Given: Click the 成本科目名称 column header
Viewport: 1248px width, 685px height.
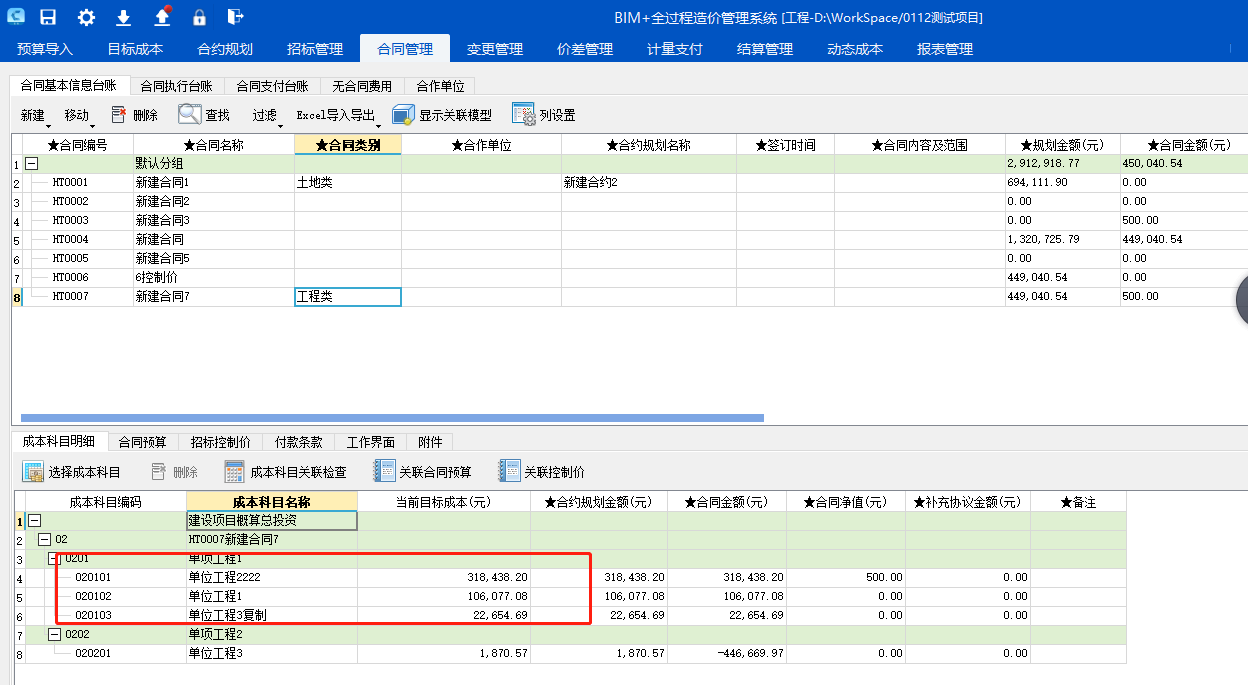Looking at the screenshot, I should (272, 502).
